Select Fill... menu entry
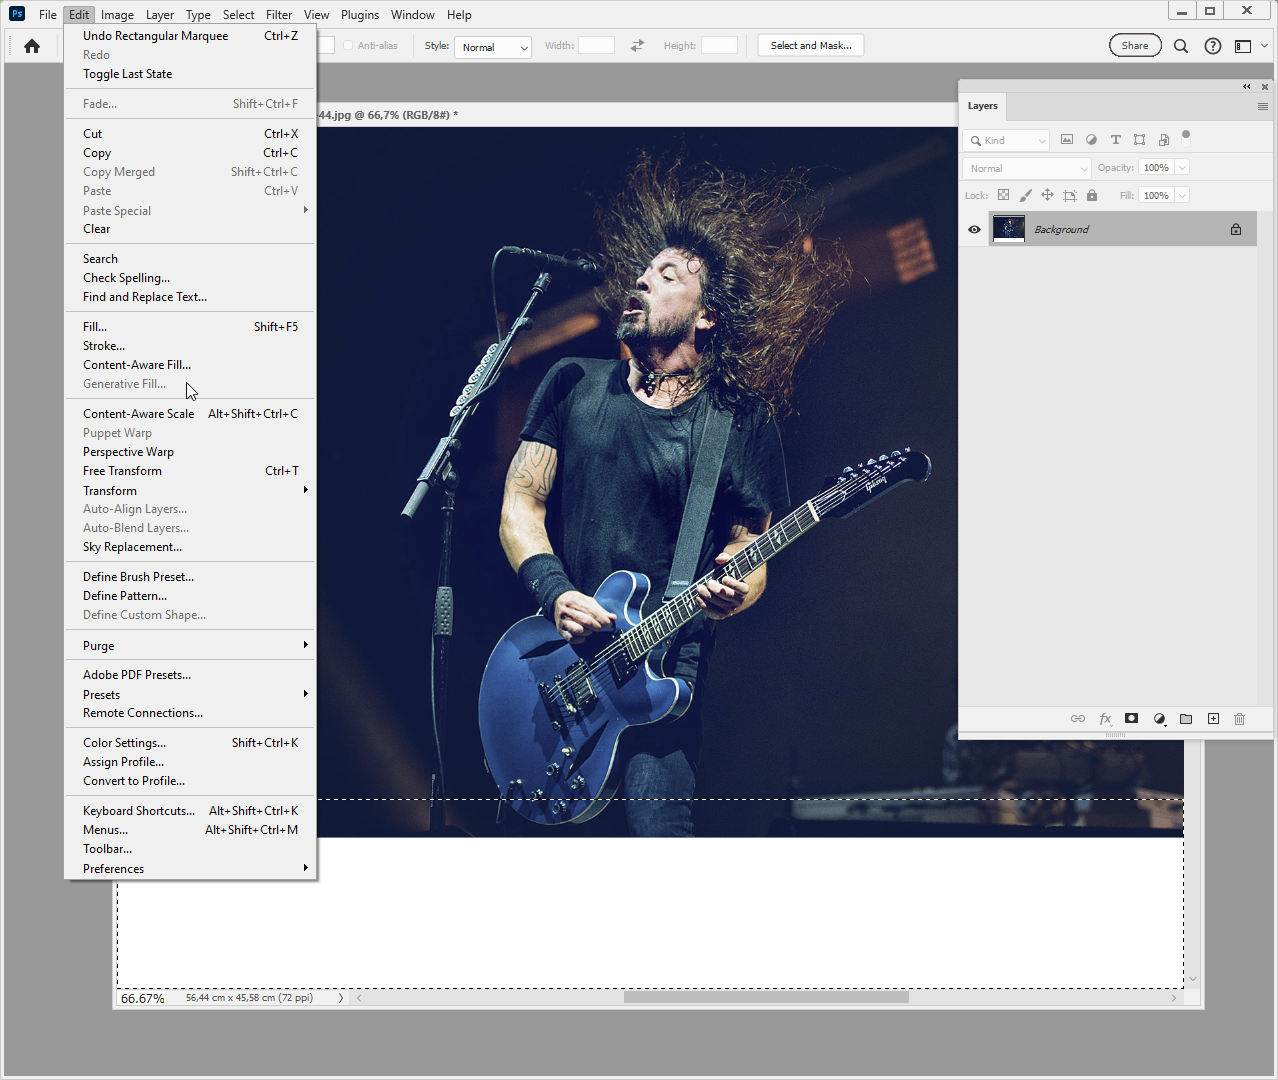 190,327
